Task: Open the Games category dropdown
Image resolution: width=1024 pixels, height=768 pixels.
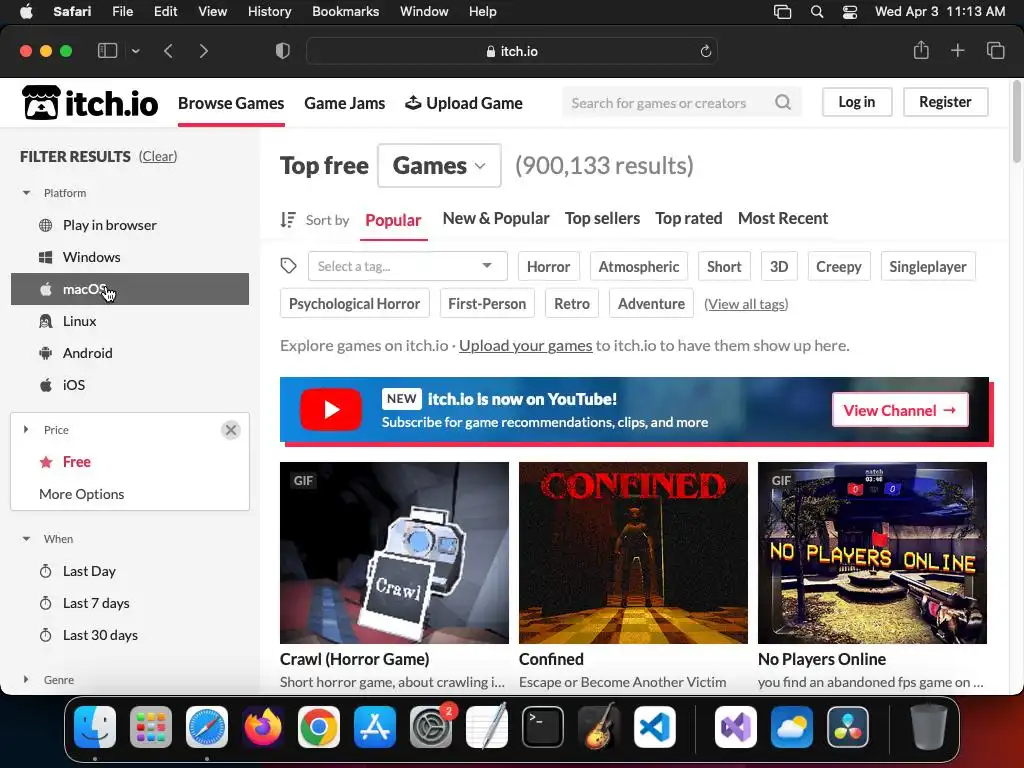Action: (x=440, y=166)
